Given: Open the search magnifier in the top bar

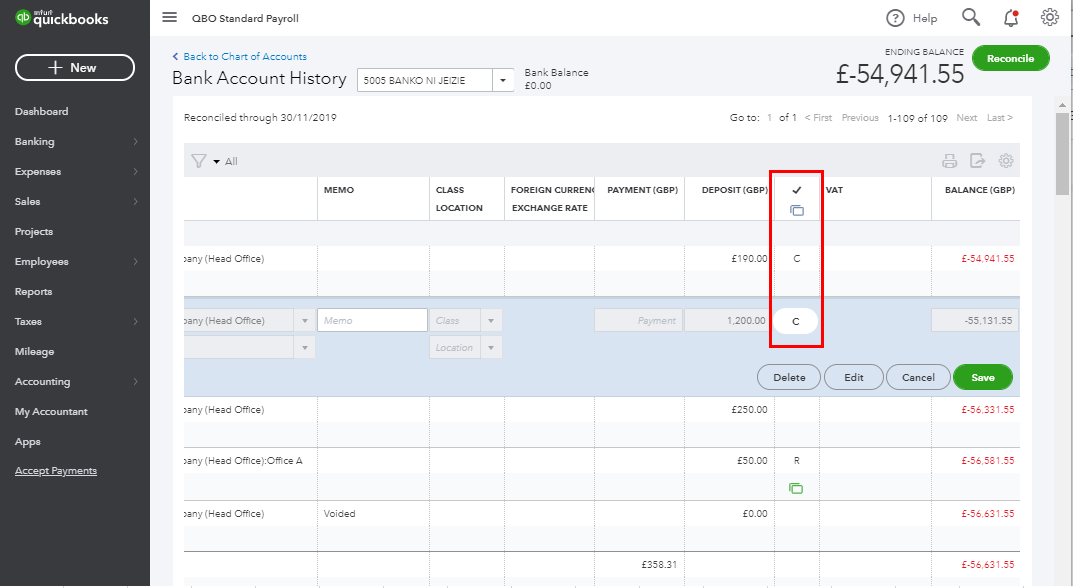Looking at the screenshot, I should 969,17.
